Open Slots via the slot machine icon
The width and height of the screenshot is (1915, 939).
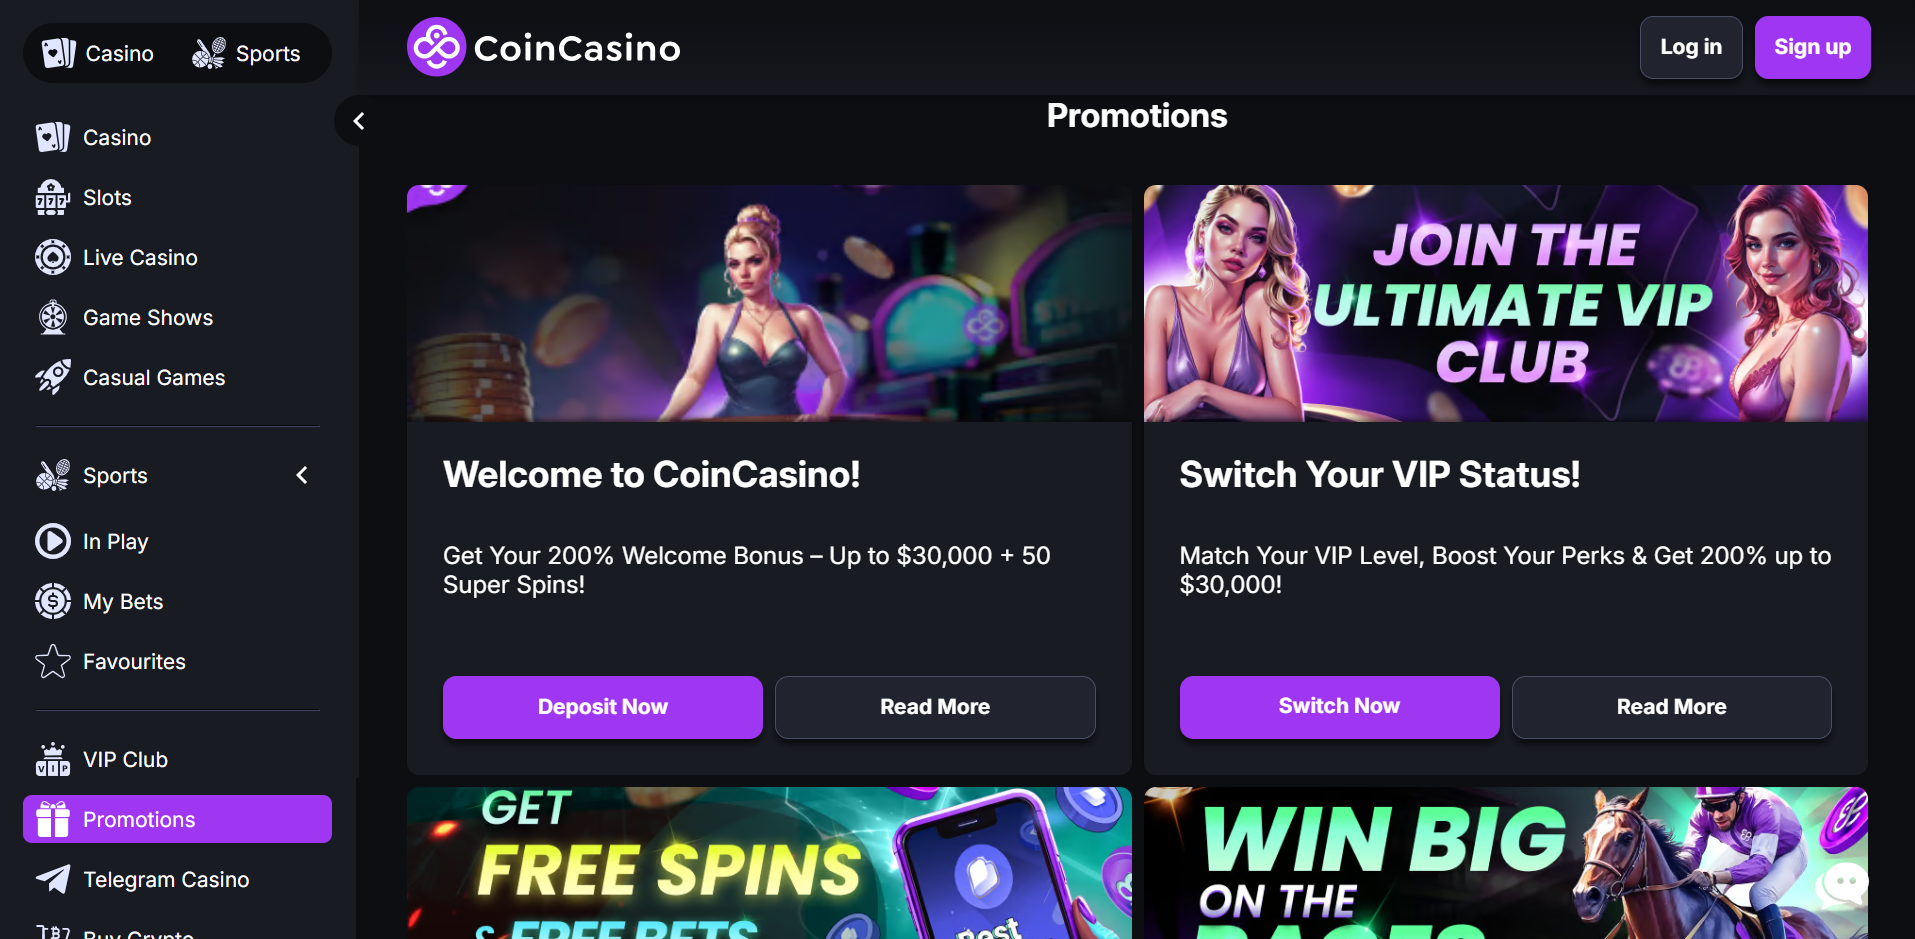pyautogui.click(x=52, y=198)
